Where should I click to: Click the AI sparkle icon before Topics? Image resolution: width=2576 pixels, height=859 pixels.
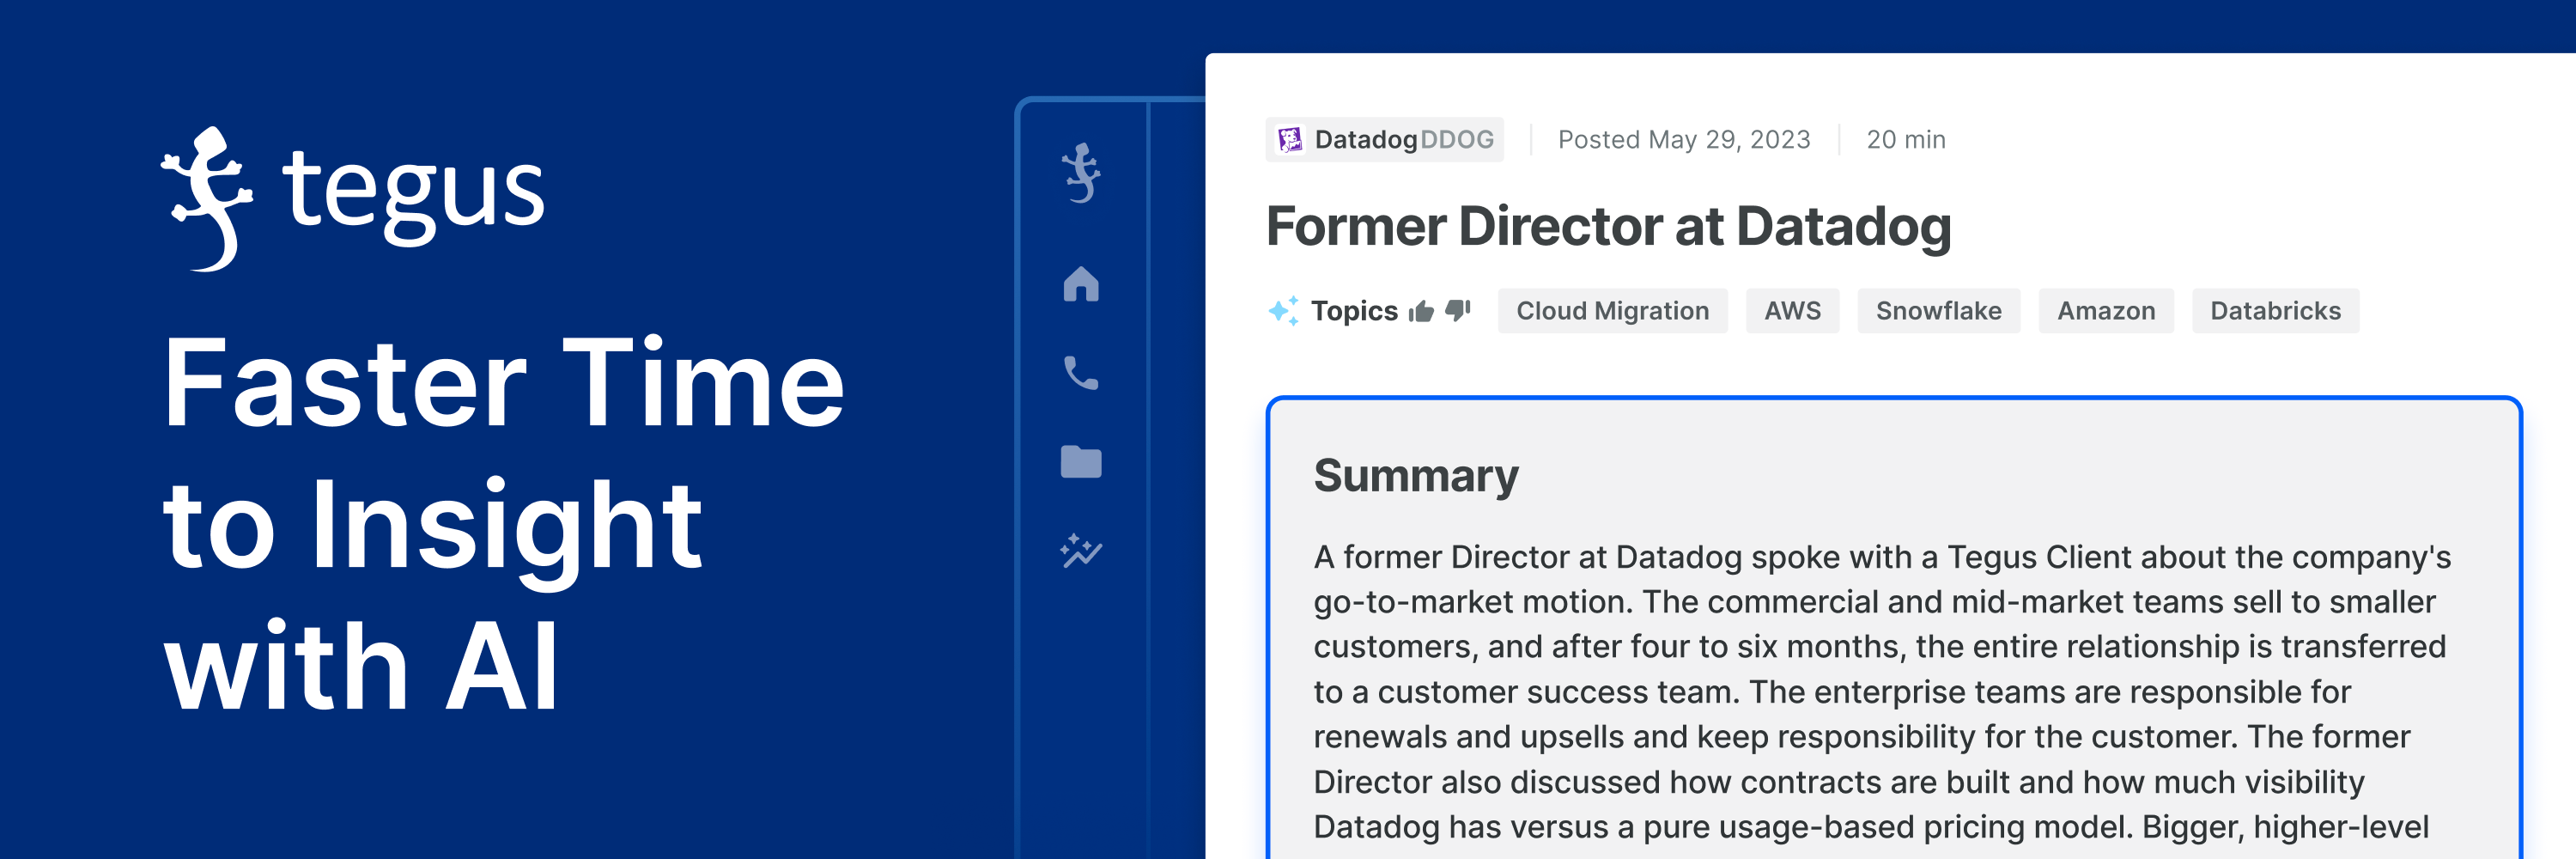[1284, 311]
